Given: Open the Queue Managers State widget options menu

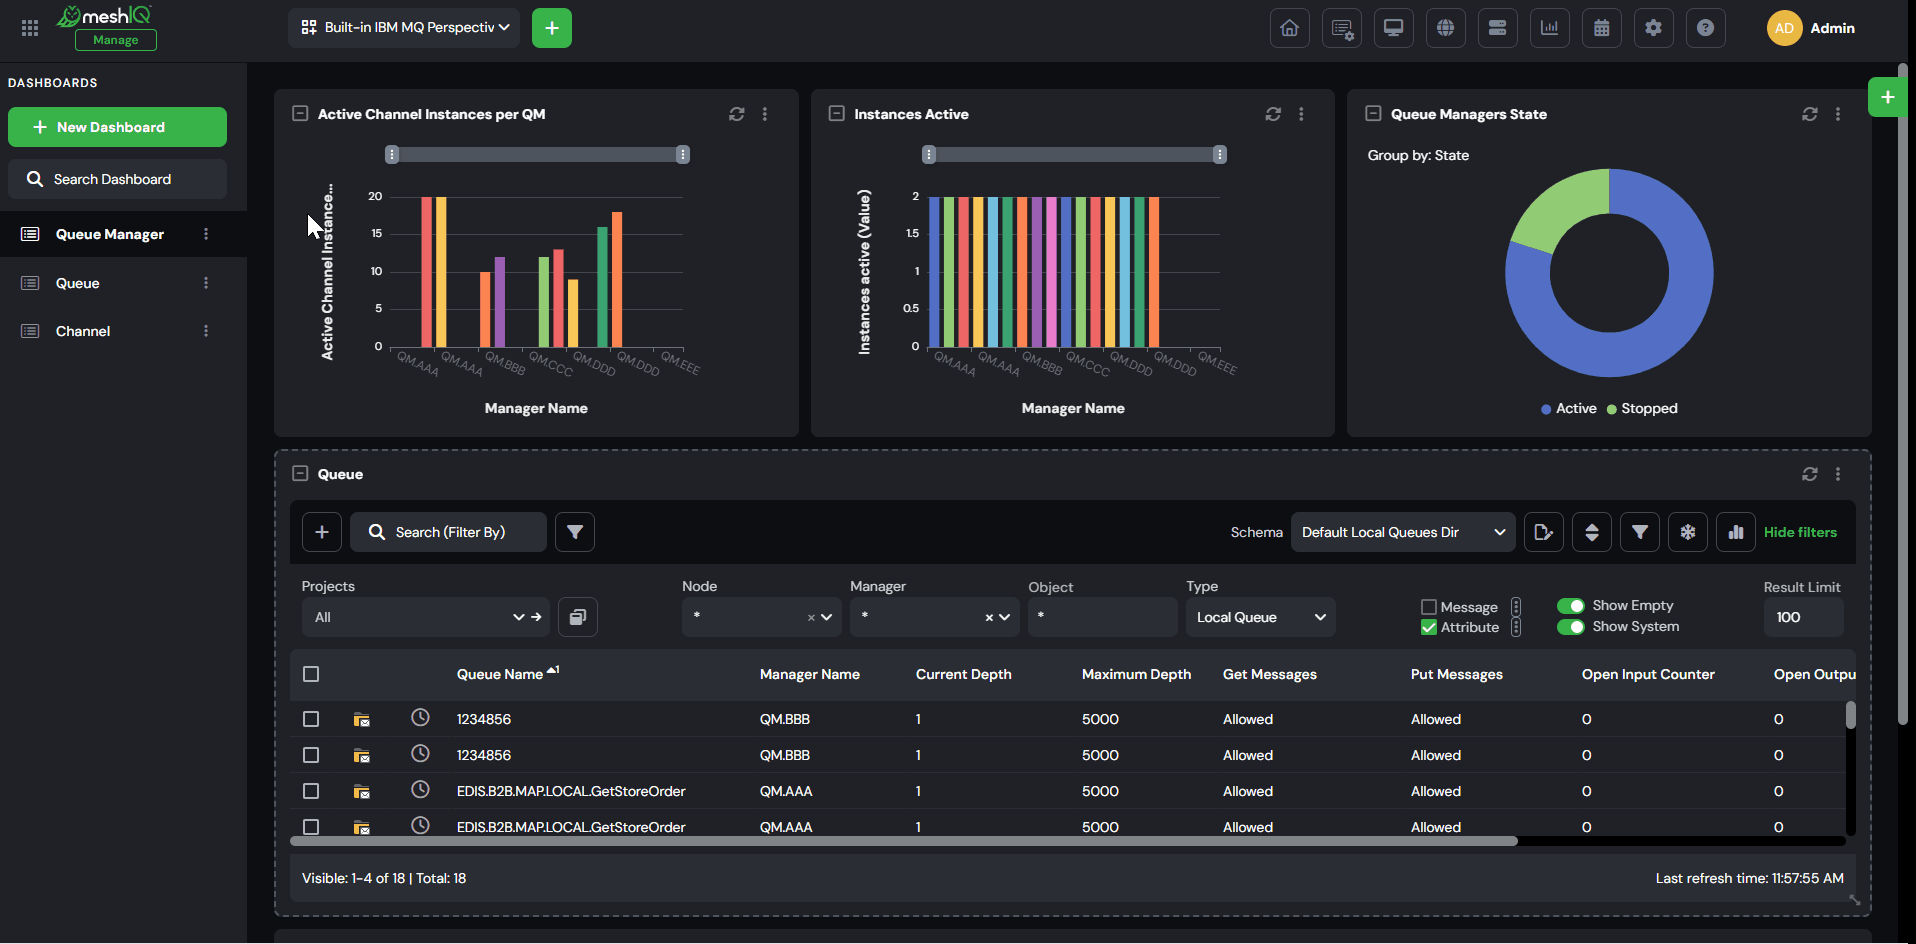Looking at the screenshot, I should (1838, 114).
